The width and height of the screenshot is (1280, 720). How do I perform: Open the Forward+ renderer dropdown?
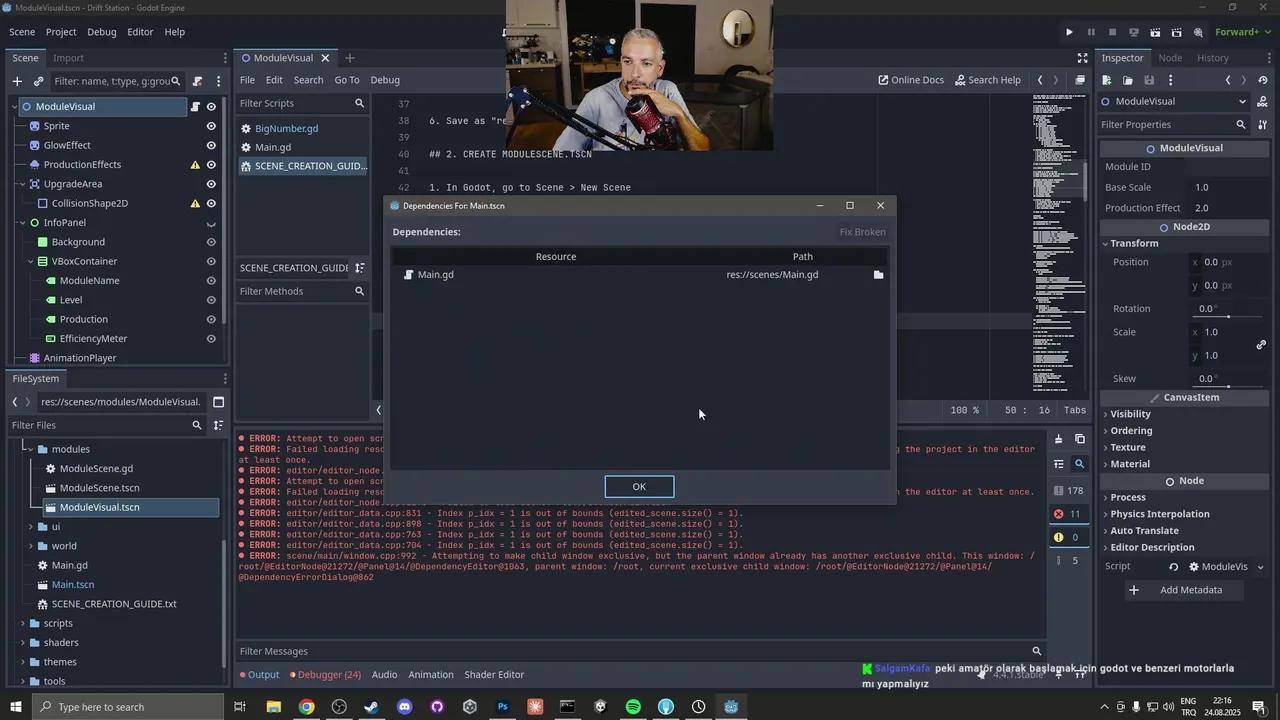pyautogui.click(x=1242, y=32)
